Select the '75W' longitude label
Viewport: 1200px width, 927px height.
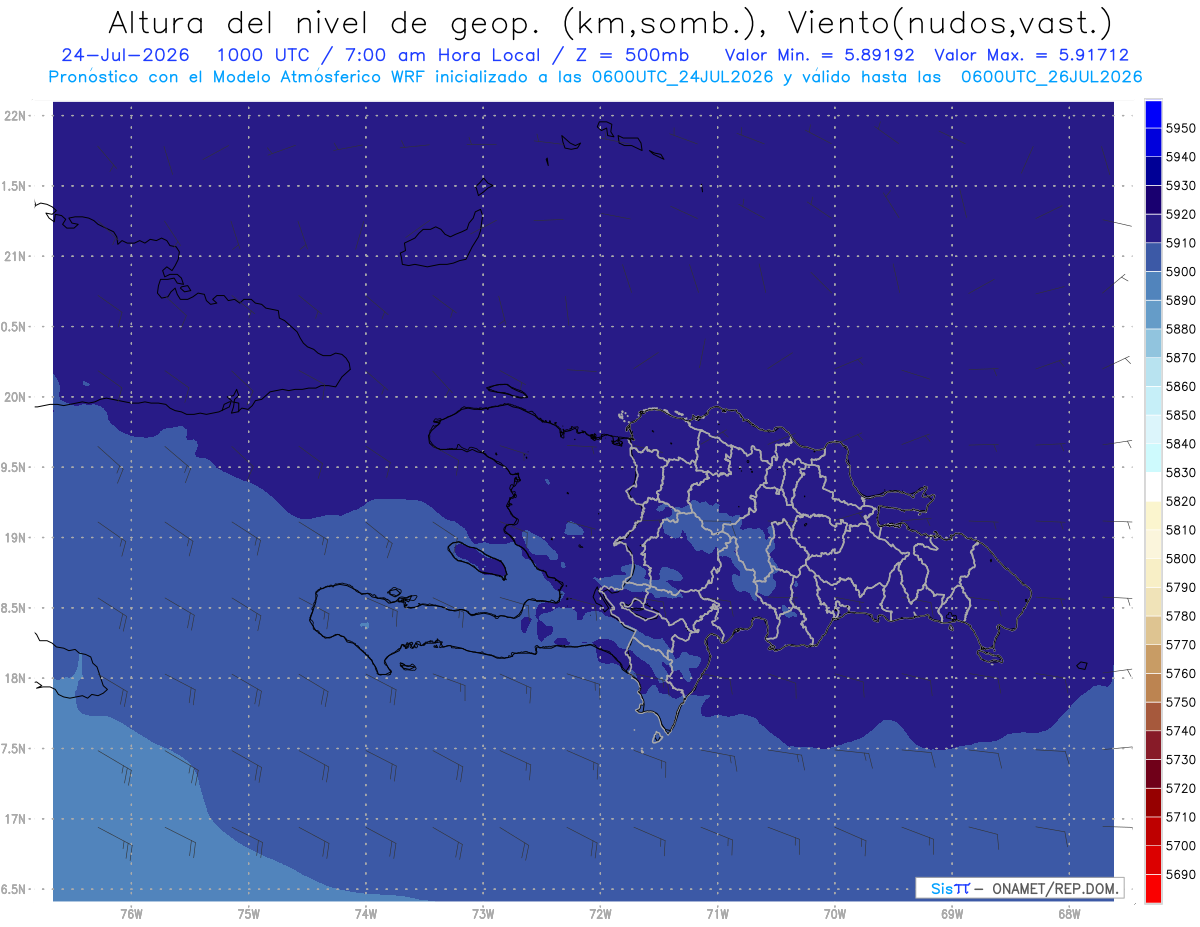pyautogui.click(x=248, y=913)
